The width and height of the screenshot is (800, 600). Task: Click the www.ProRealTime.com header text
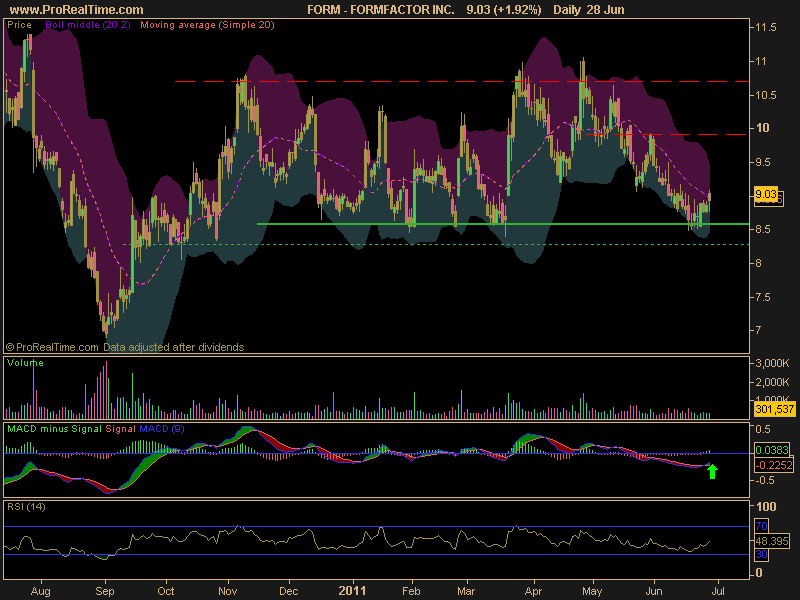click(77, 10)
